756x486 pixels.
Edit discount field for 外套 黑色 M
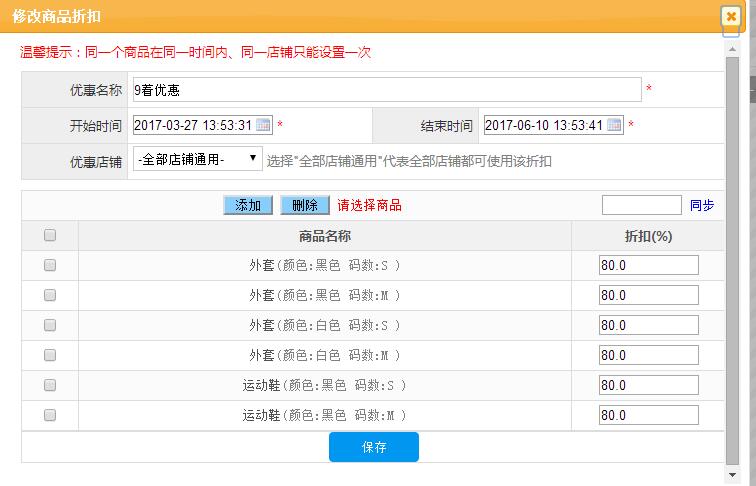pyautogui.click(x=648, y=295)
